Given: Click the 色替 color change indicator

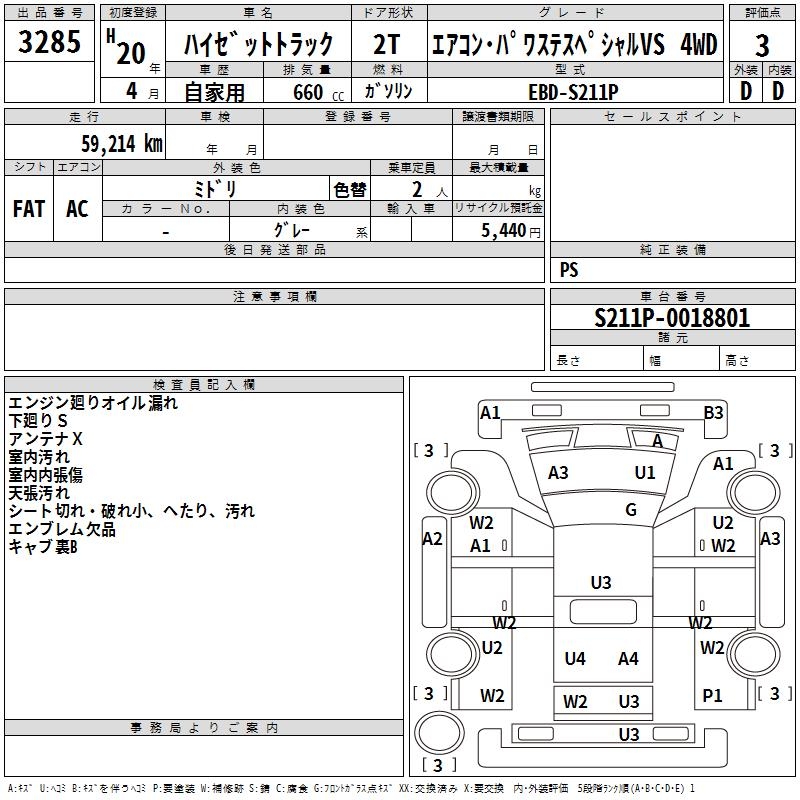Looking at the screenshot, I should (350, 189).
